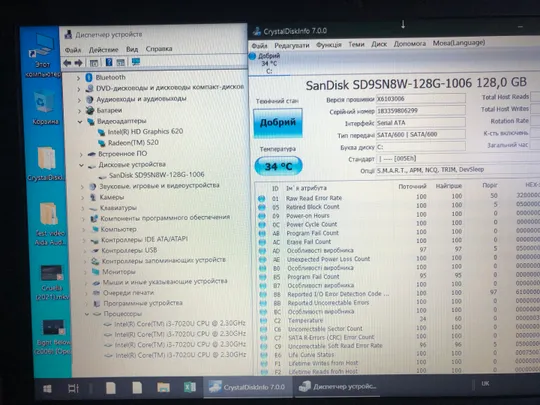
Task: Open Task View on the taskbar
Action: click(x=73, y=388)
